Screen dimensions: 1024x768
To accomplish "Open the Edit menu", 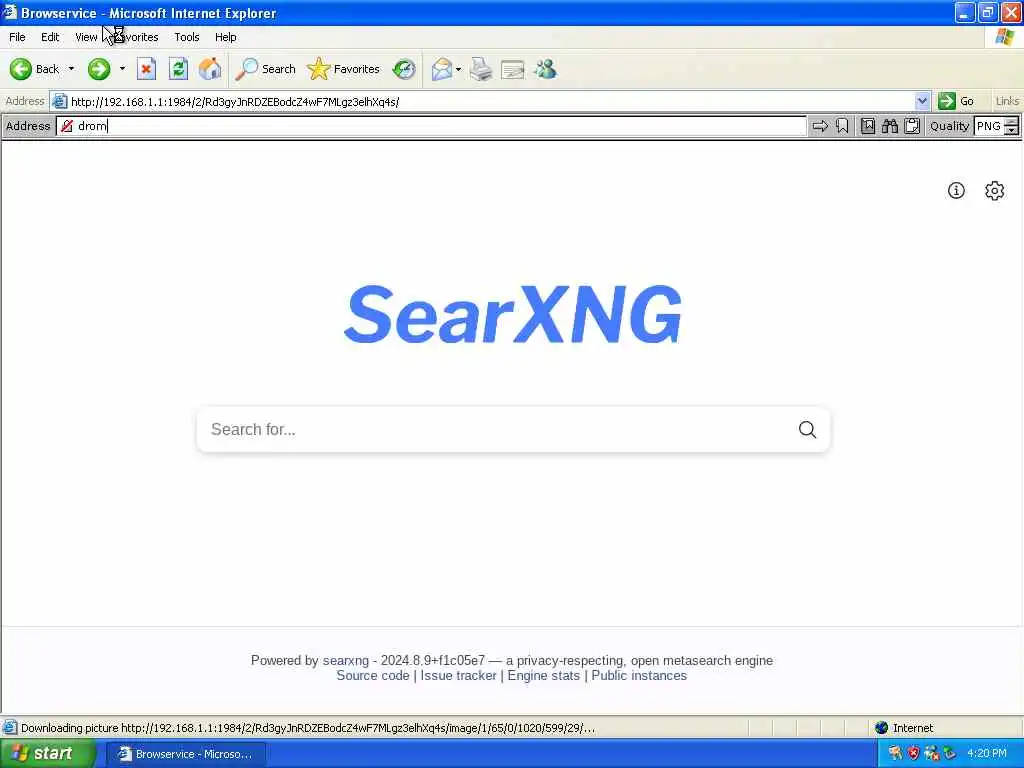I will click(x=50, y=37).
